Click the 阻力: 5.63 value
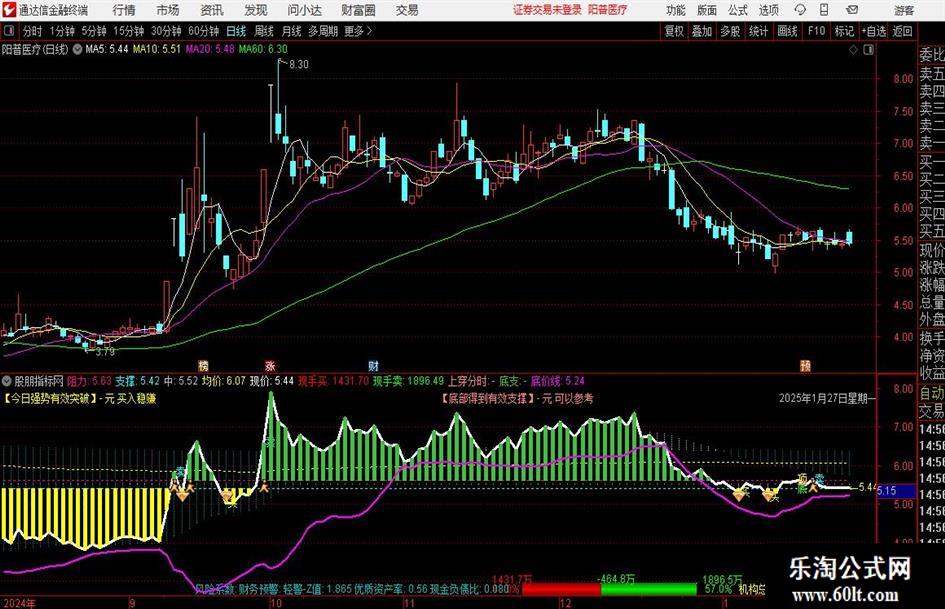Screen dimensions: 945x609 pyautogui.click(x=89, y=381)
